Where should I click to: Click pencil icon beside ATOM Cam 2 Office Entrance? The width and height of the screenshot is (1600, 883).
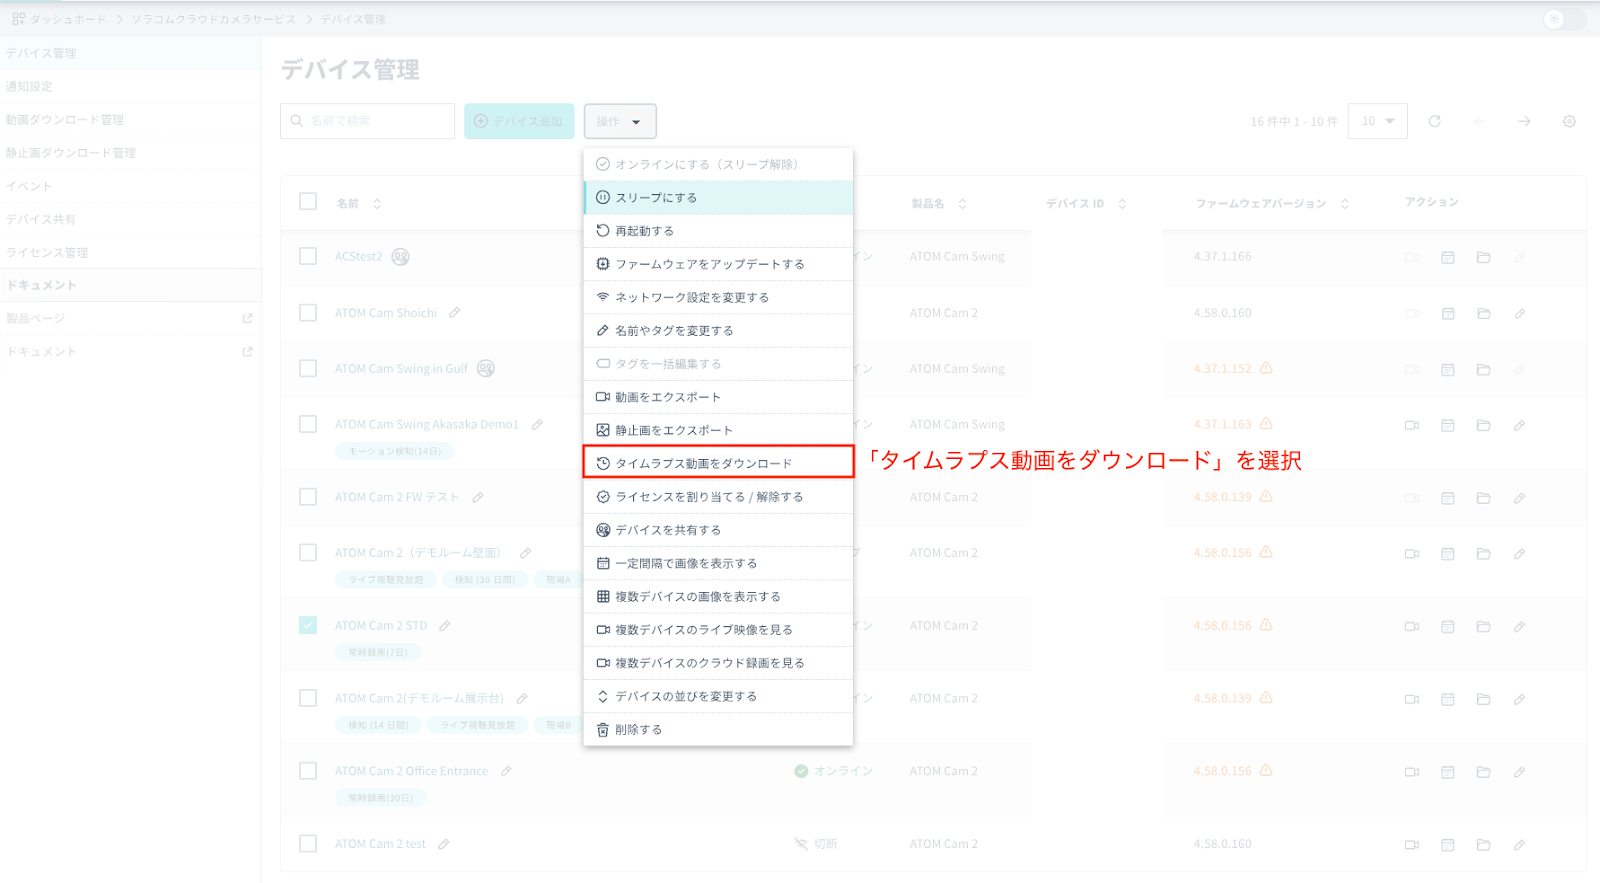tap(506, 771)
